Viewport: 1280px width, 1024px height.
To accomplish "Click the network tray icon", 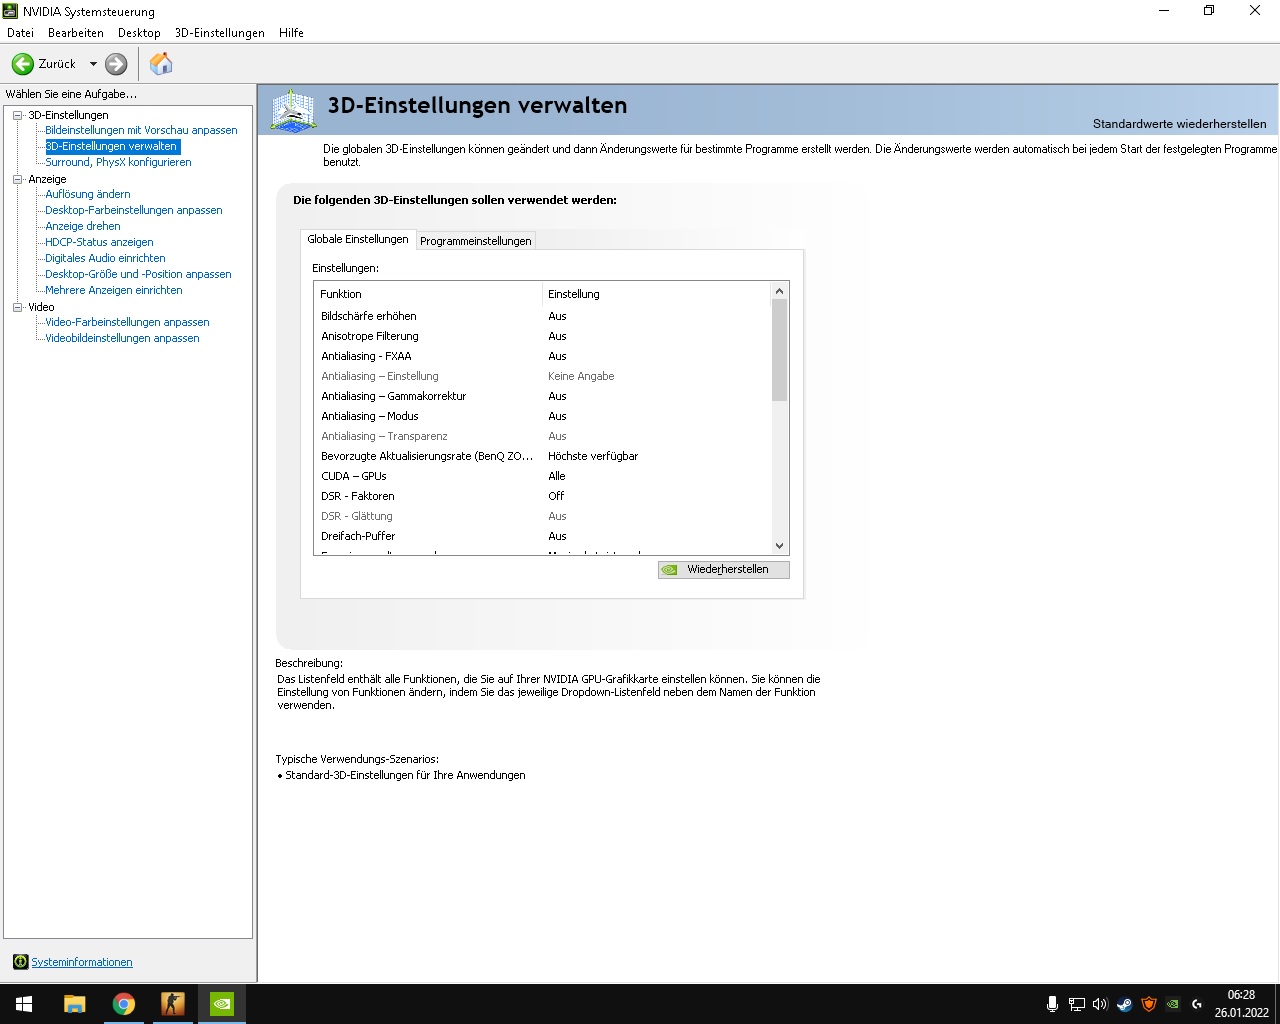I will 1076,1004.
